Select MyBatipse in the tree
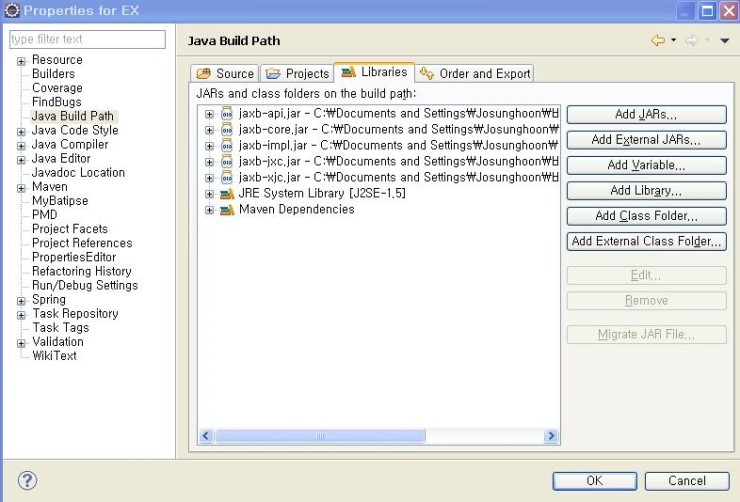Viewport: 740px width, 502px height. (x=60, y=201)
